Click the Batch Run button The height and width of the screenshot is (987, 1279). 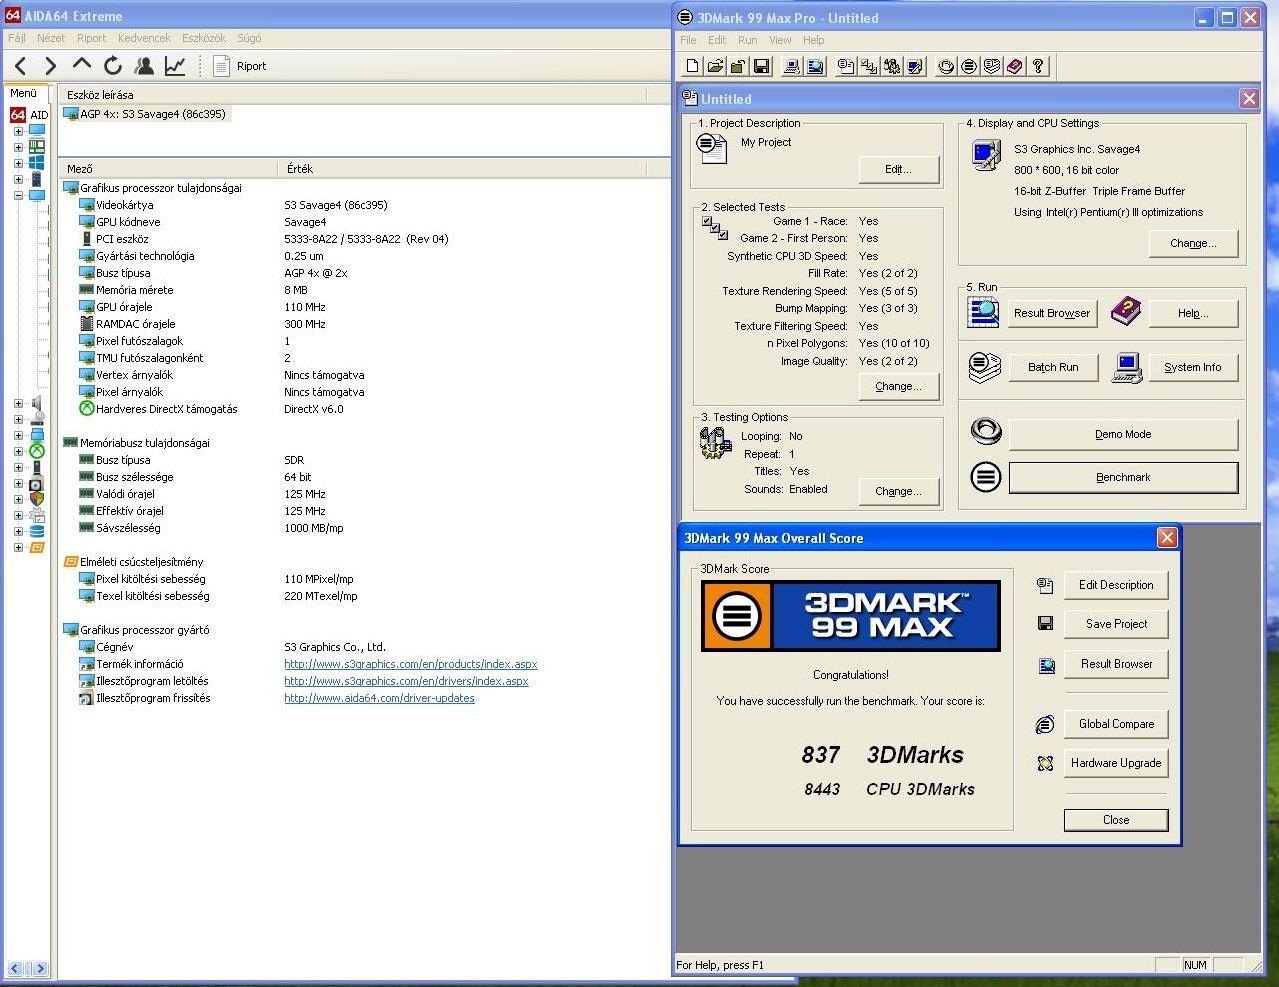1053,367
